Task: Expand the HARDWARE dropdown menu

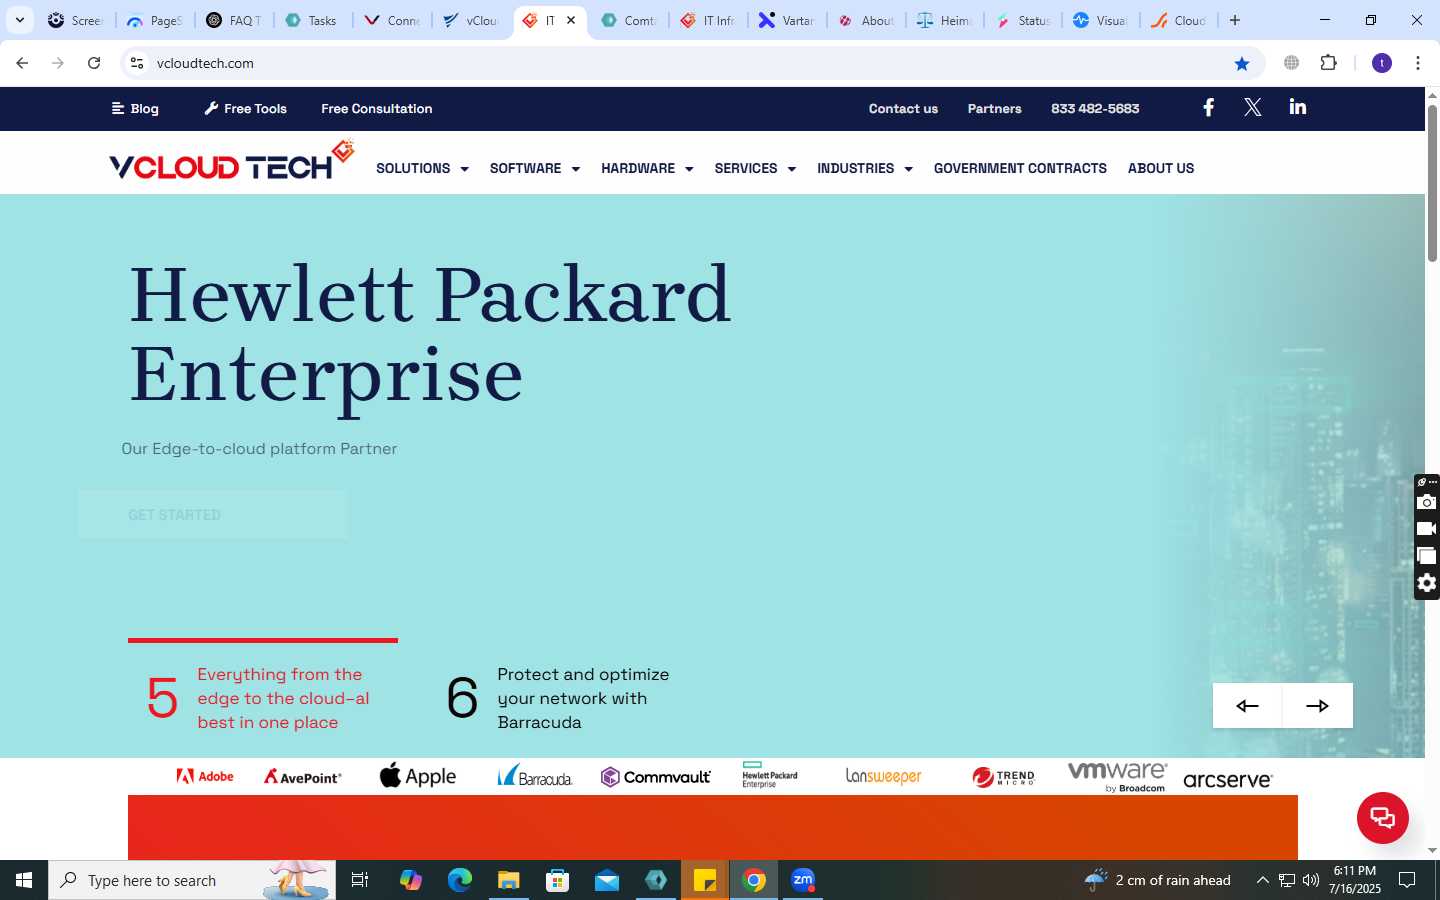Action: pyautogui.click(x=647, y=168)
